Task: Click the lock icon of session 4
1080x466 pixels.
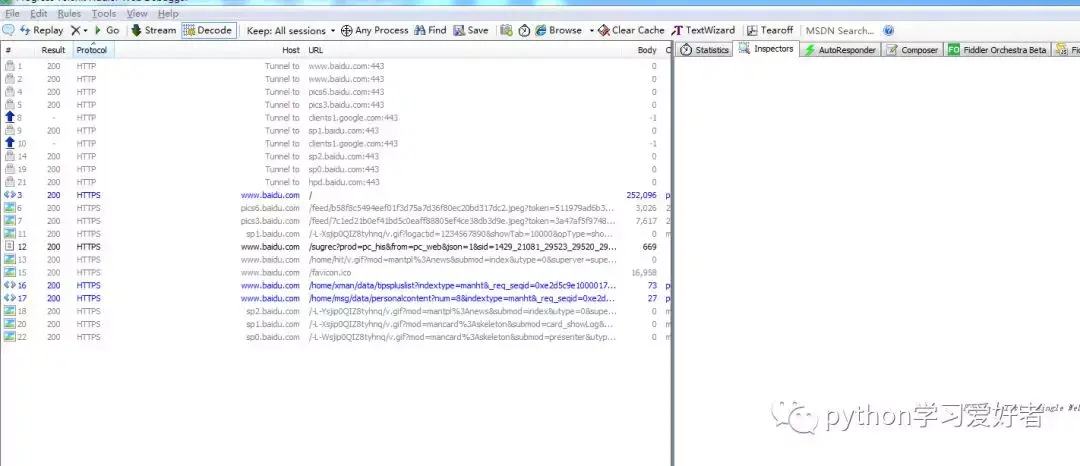Action: pos(10,92)
